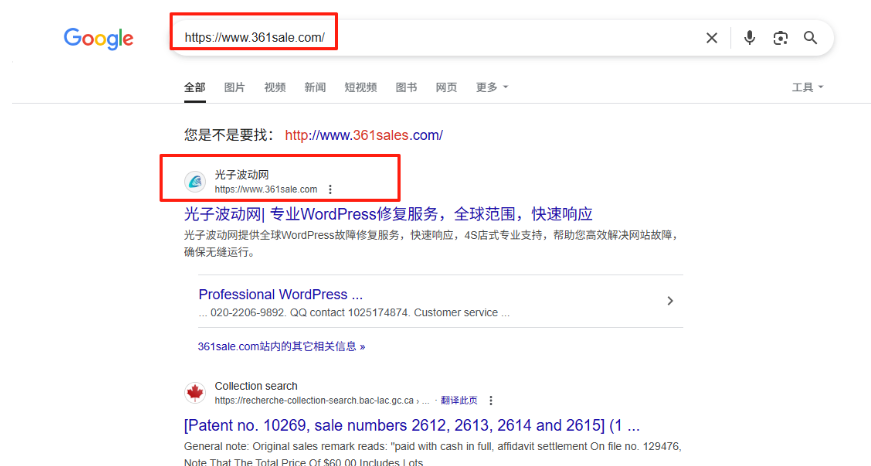Open Professional WordPress ... sitelink
The width and height of the screenshot is (871, 466).
[x=281, y=294]
